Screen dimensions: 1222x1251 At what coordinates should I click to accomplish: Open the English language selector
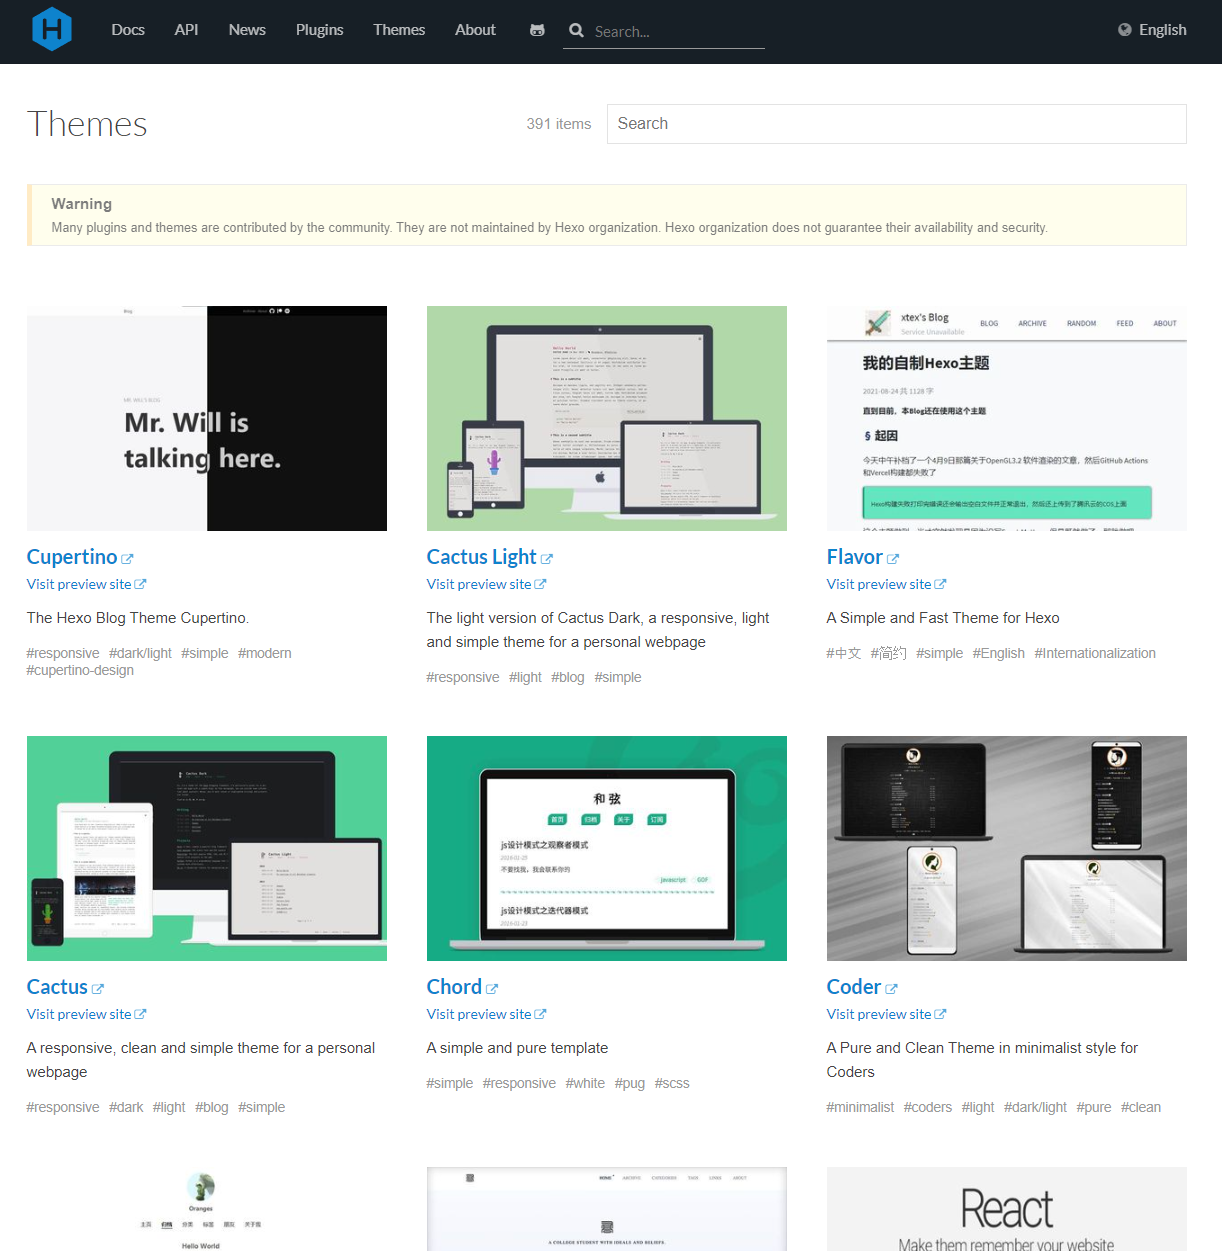[1152, 30]
